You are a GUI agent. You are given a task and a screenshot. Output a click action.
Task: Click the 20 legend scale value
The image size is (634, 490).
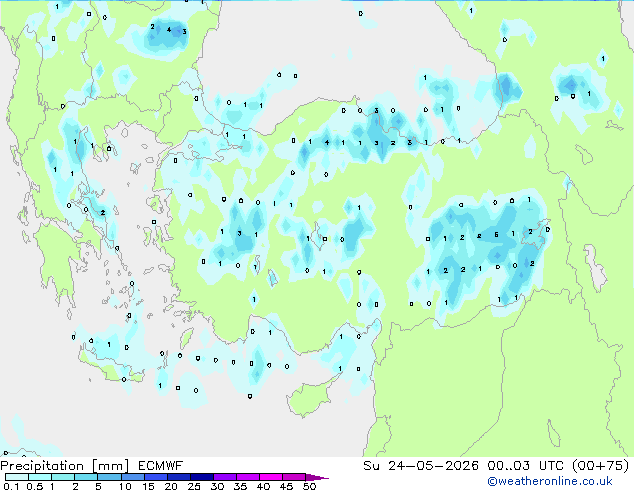(171, 486)
